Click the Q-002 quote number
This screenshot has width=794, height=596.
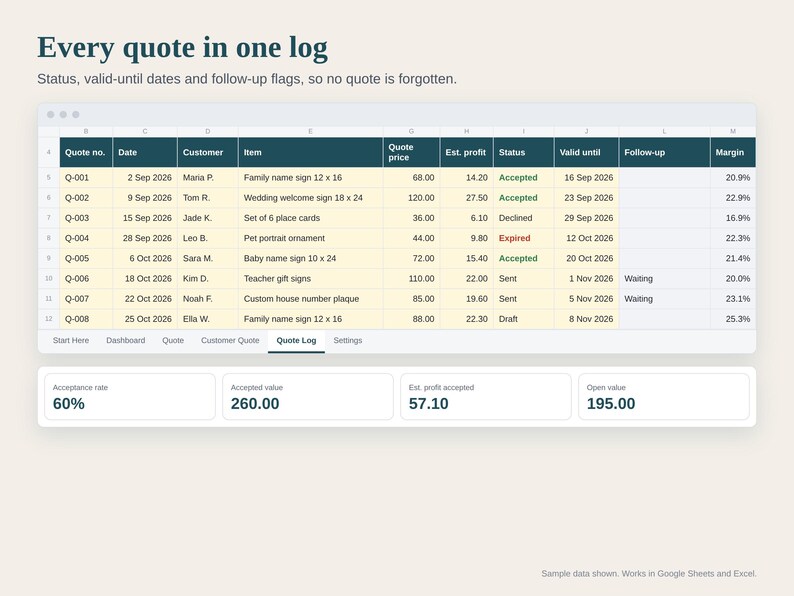tap(86, 198)
